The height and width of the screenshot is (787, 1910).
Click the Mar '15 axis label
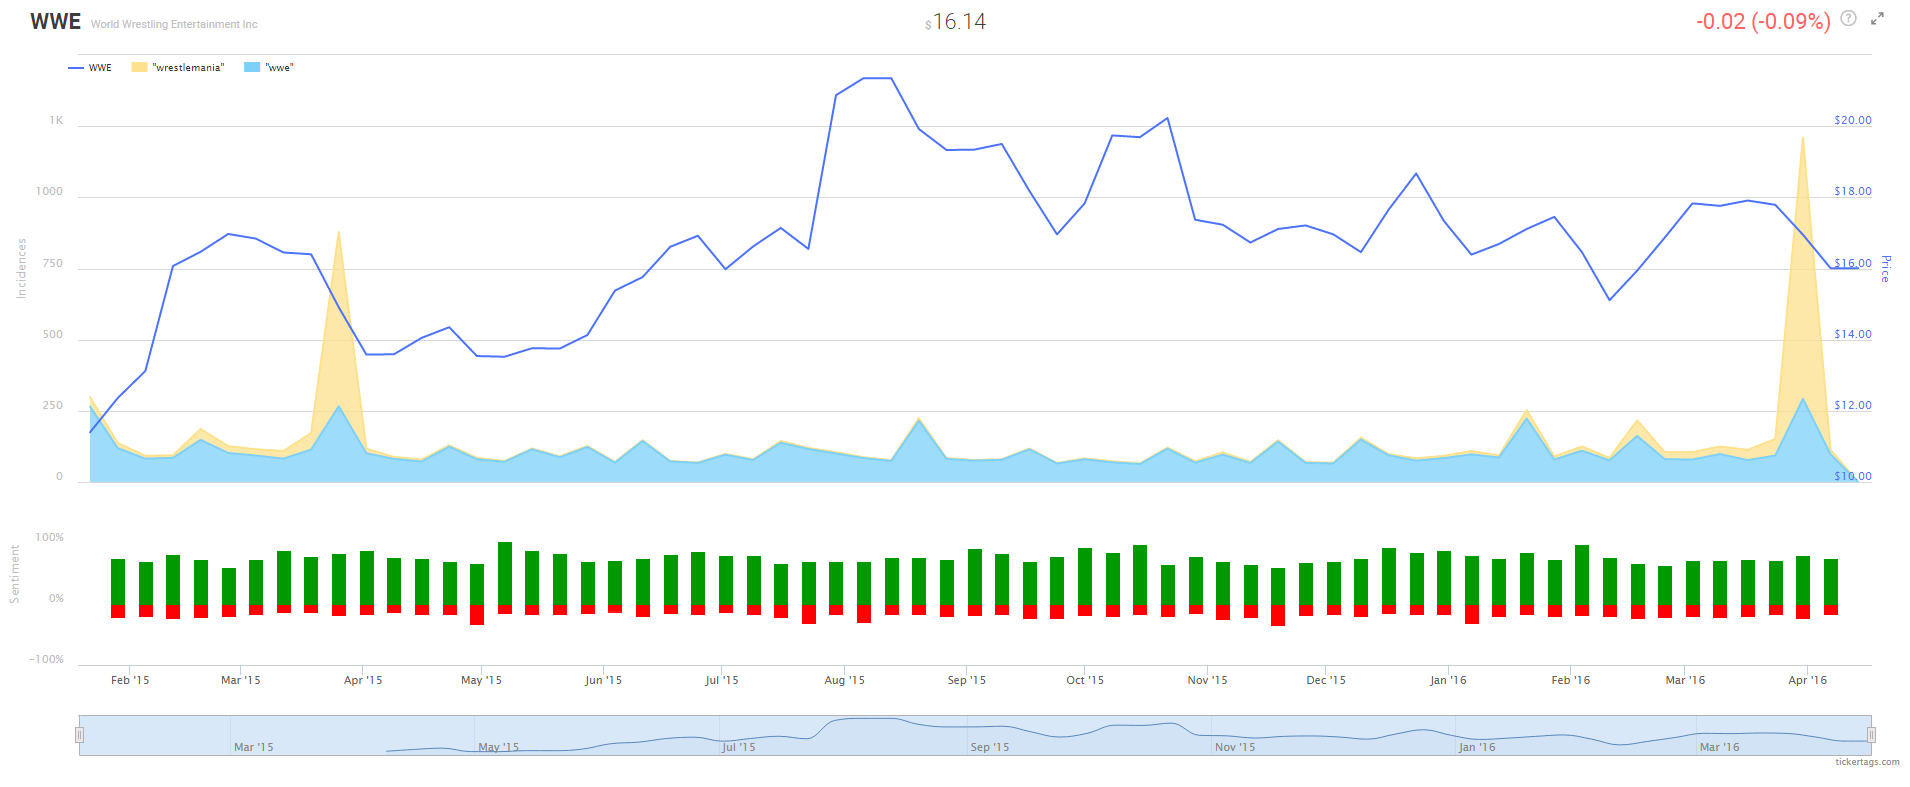240,680
